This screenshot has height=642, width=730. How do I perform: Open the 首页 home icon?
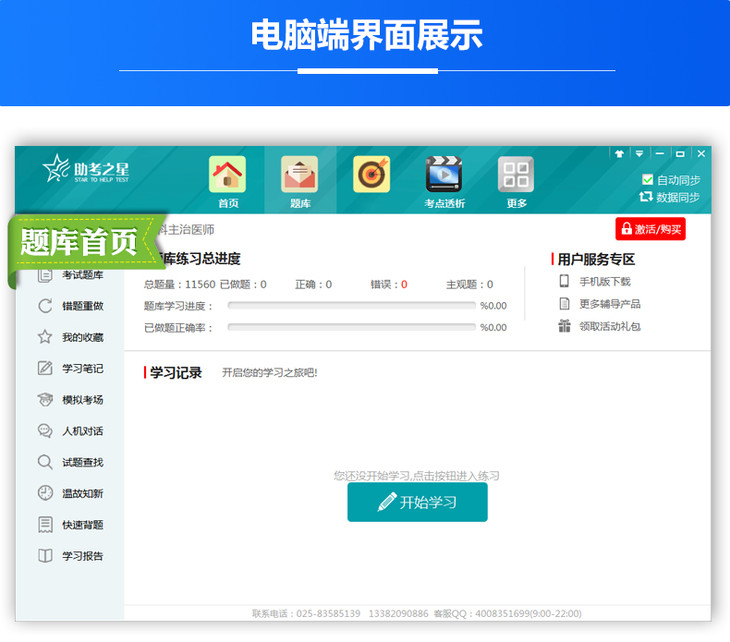click(x=227, y=175)
